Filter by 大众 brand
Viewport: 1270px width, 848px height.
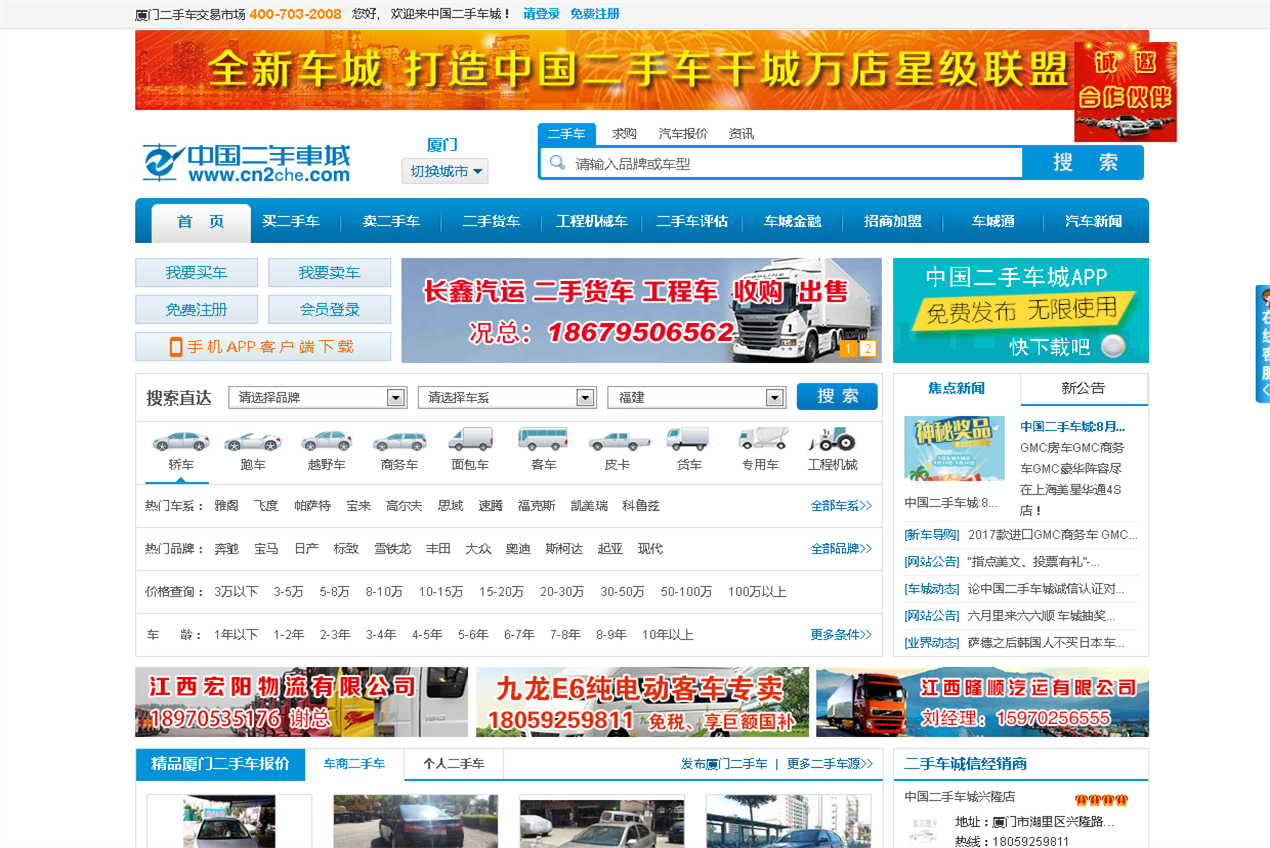pyautogui.click(x=478, y=549)
